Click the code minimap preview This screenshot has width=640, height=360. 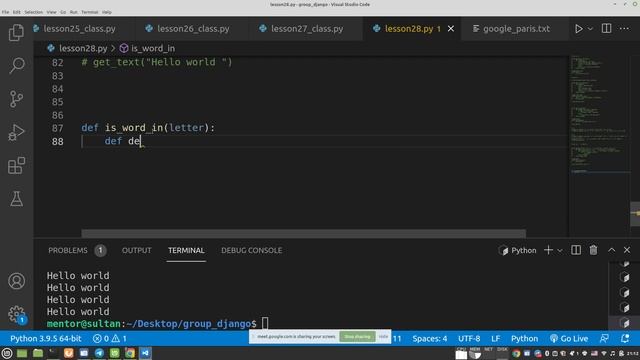599,114
